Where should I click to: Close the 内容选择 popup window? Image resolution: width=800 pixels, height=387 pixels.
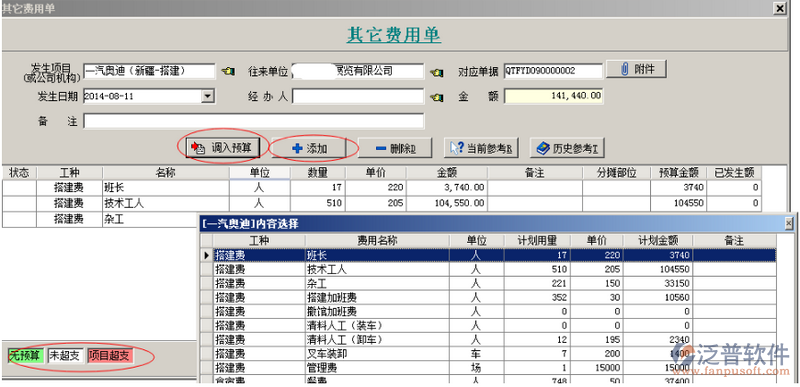(x=789, y=223)
